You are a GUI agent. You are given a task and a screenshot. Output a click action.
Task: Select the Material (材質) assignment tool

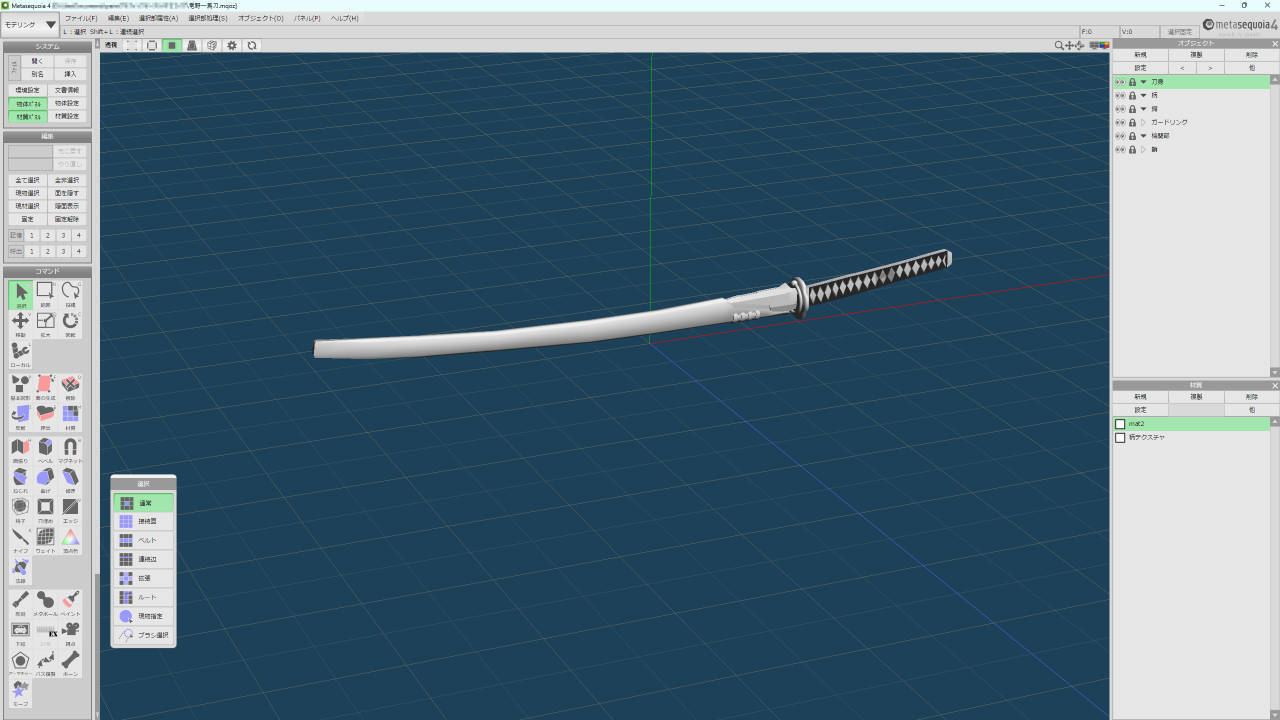(70, 417)
